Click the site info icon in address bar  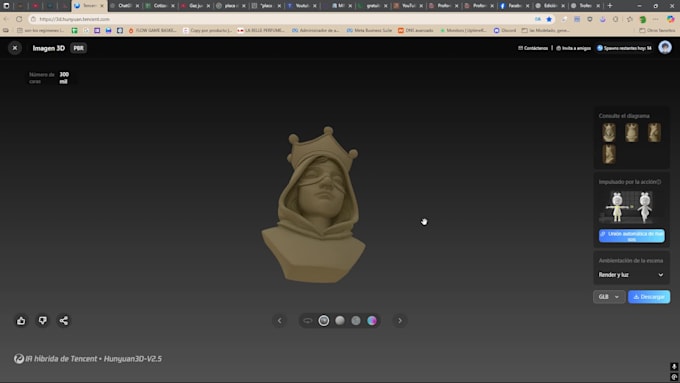pyautogui.click(x=33, y=19)
